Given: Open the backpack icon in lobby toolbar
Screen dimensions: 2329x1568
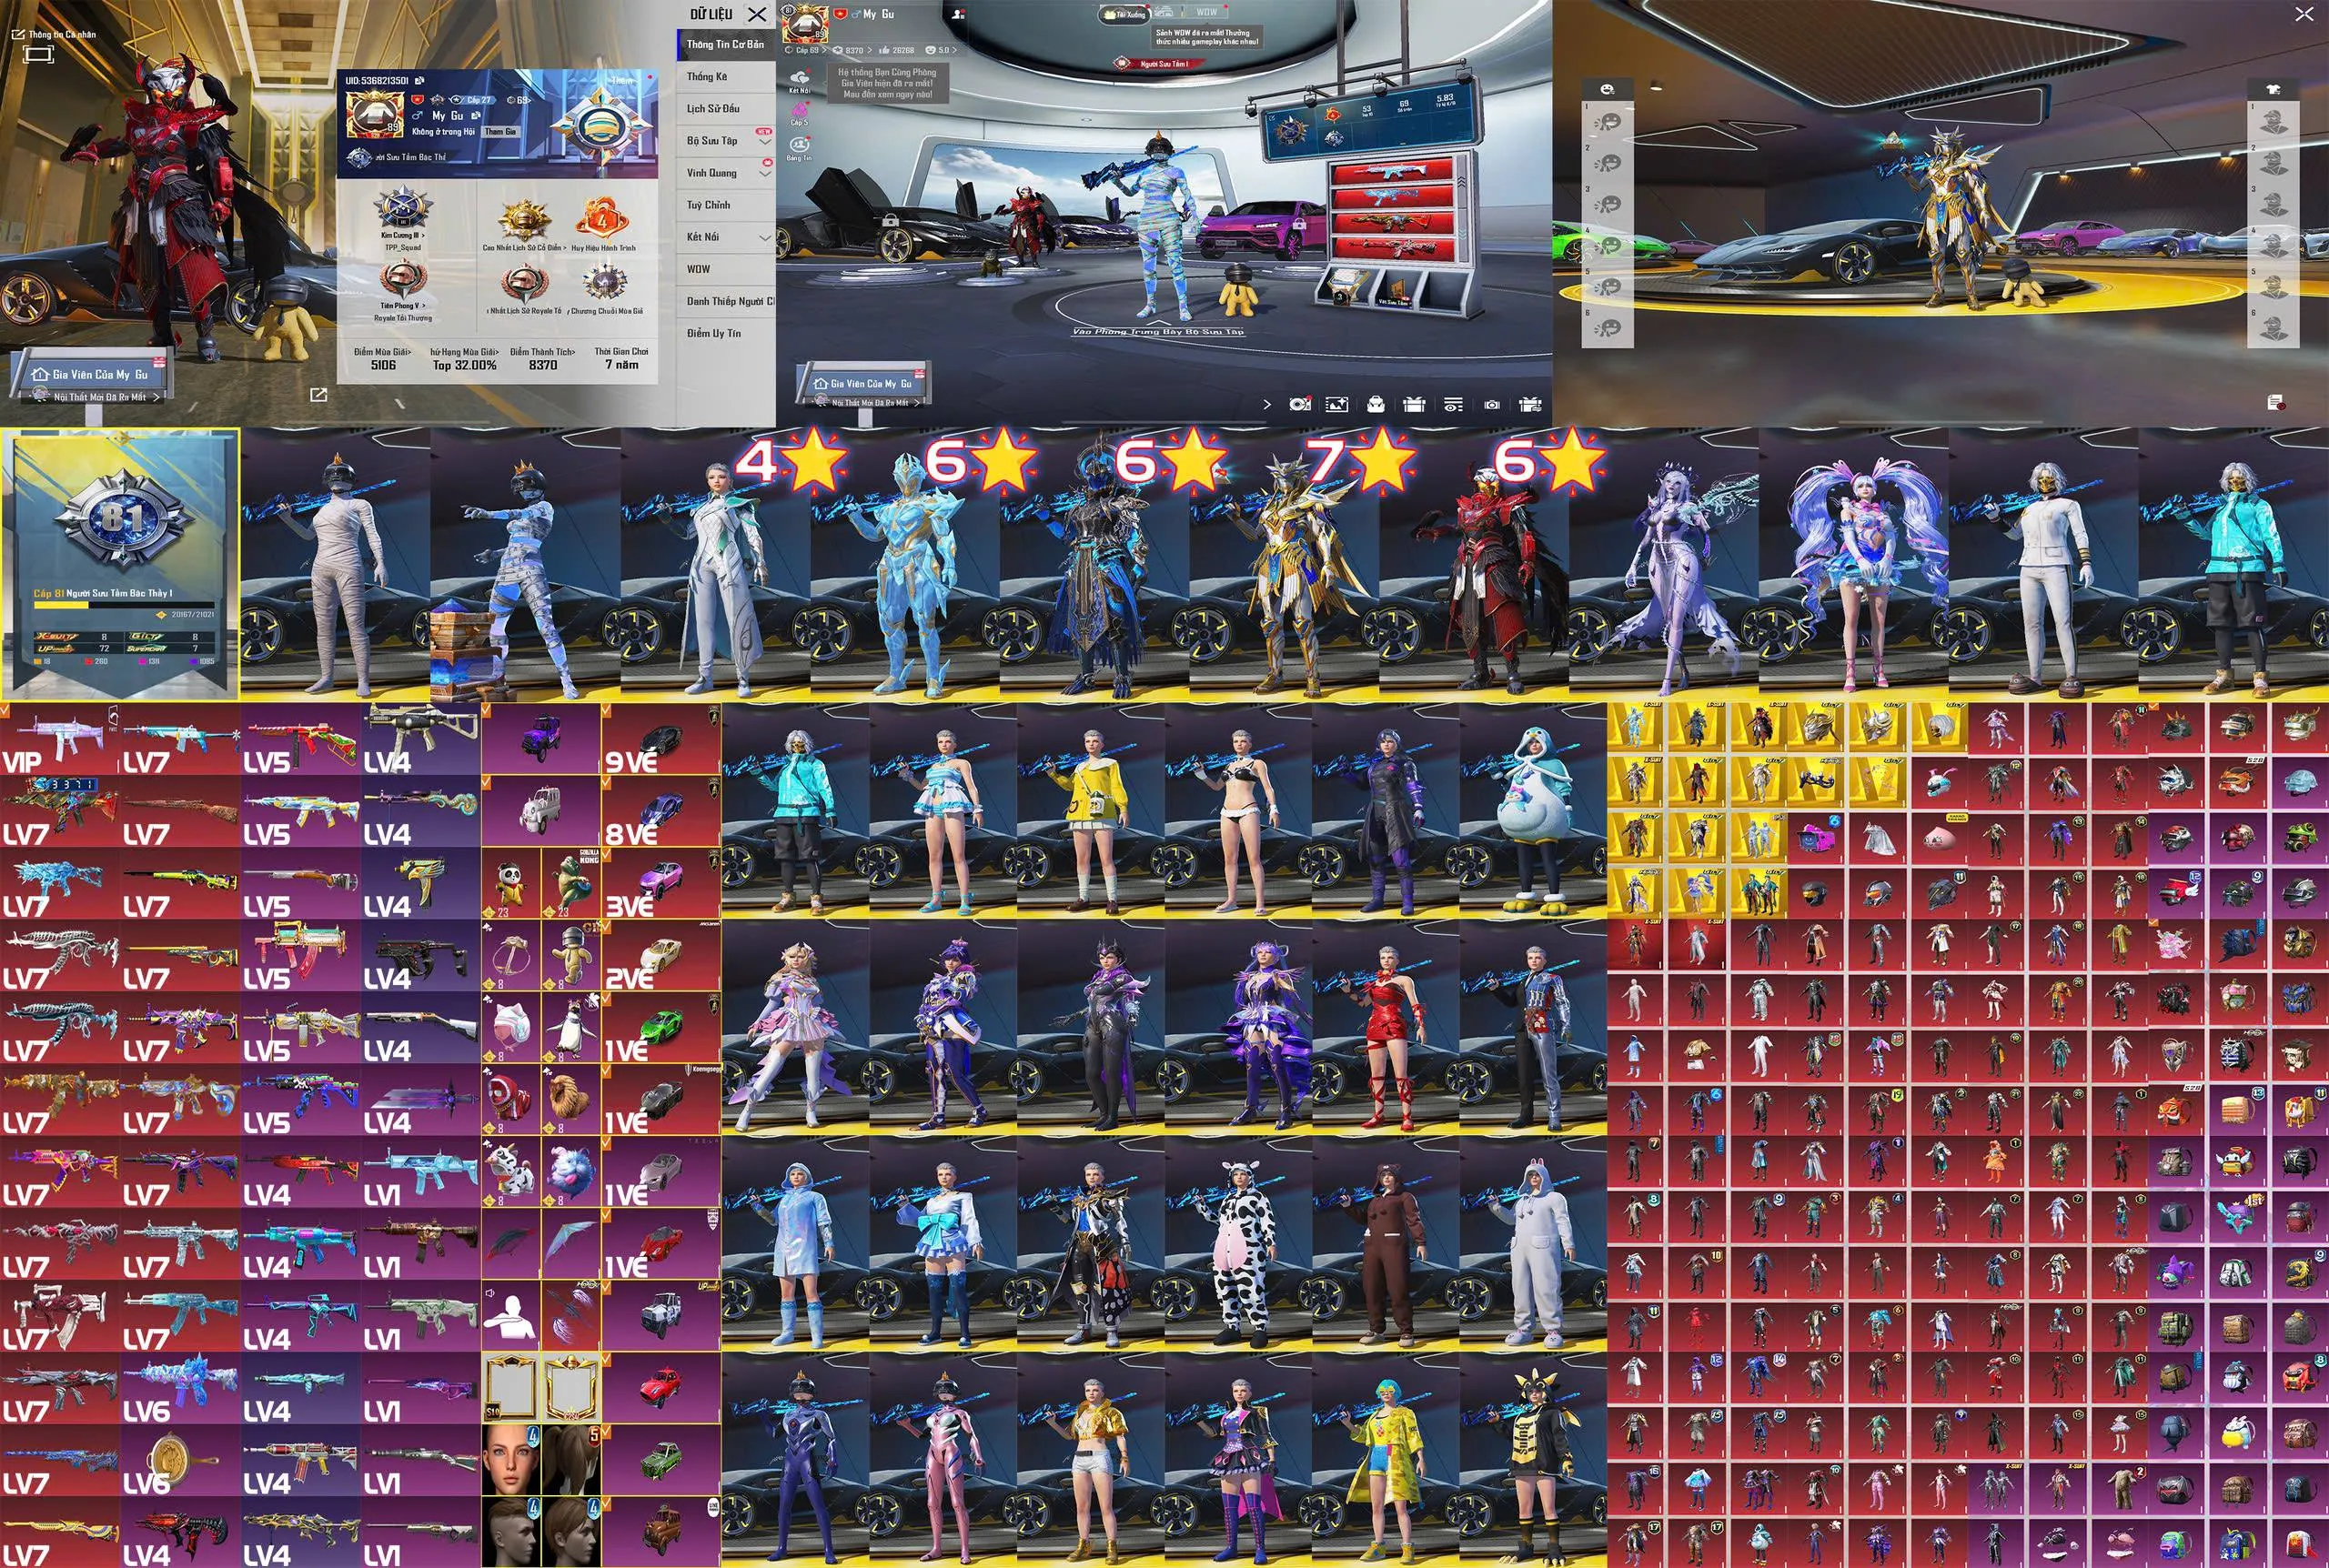Looking at the screenshot, I should (x=1376, y=404).
